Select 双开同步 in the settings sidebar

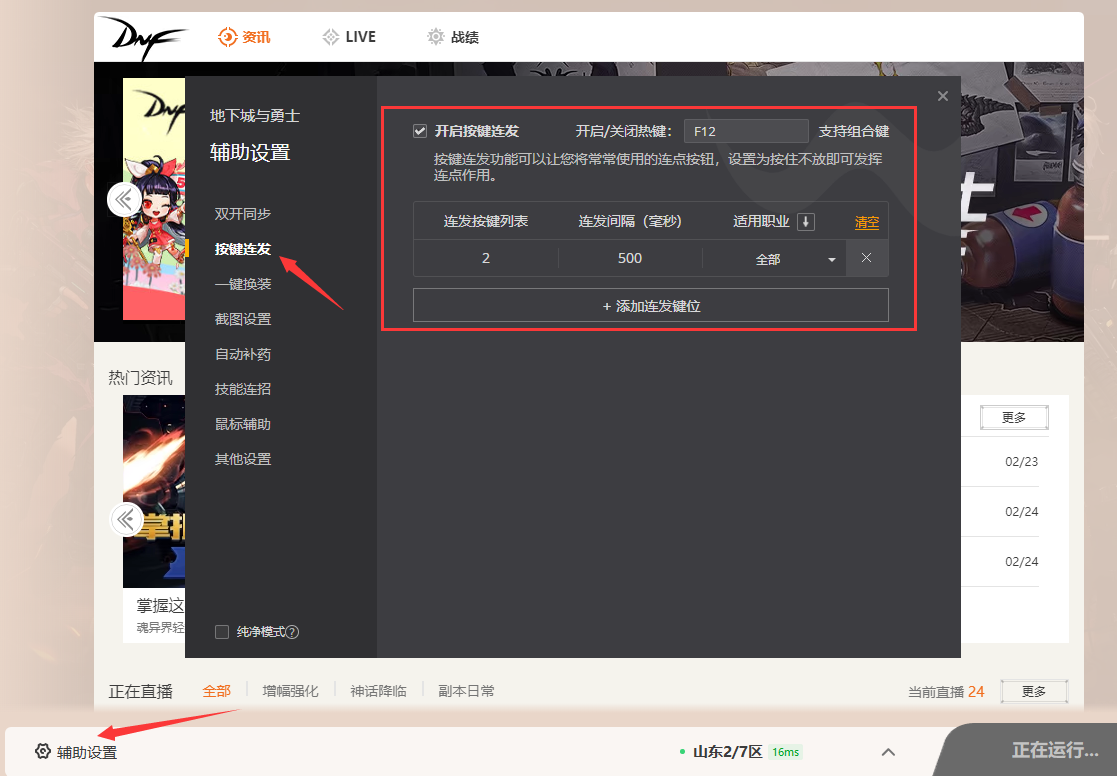point(243,214)
